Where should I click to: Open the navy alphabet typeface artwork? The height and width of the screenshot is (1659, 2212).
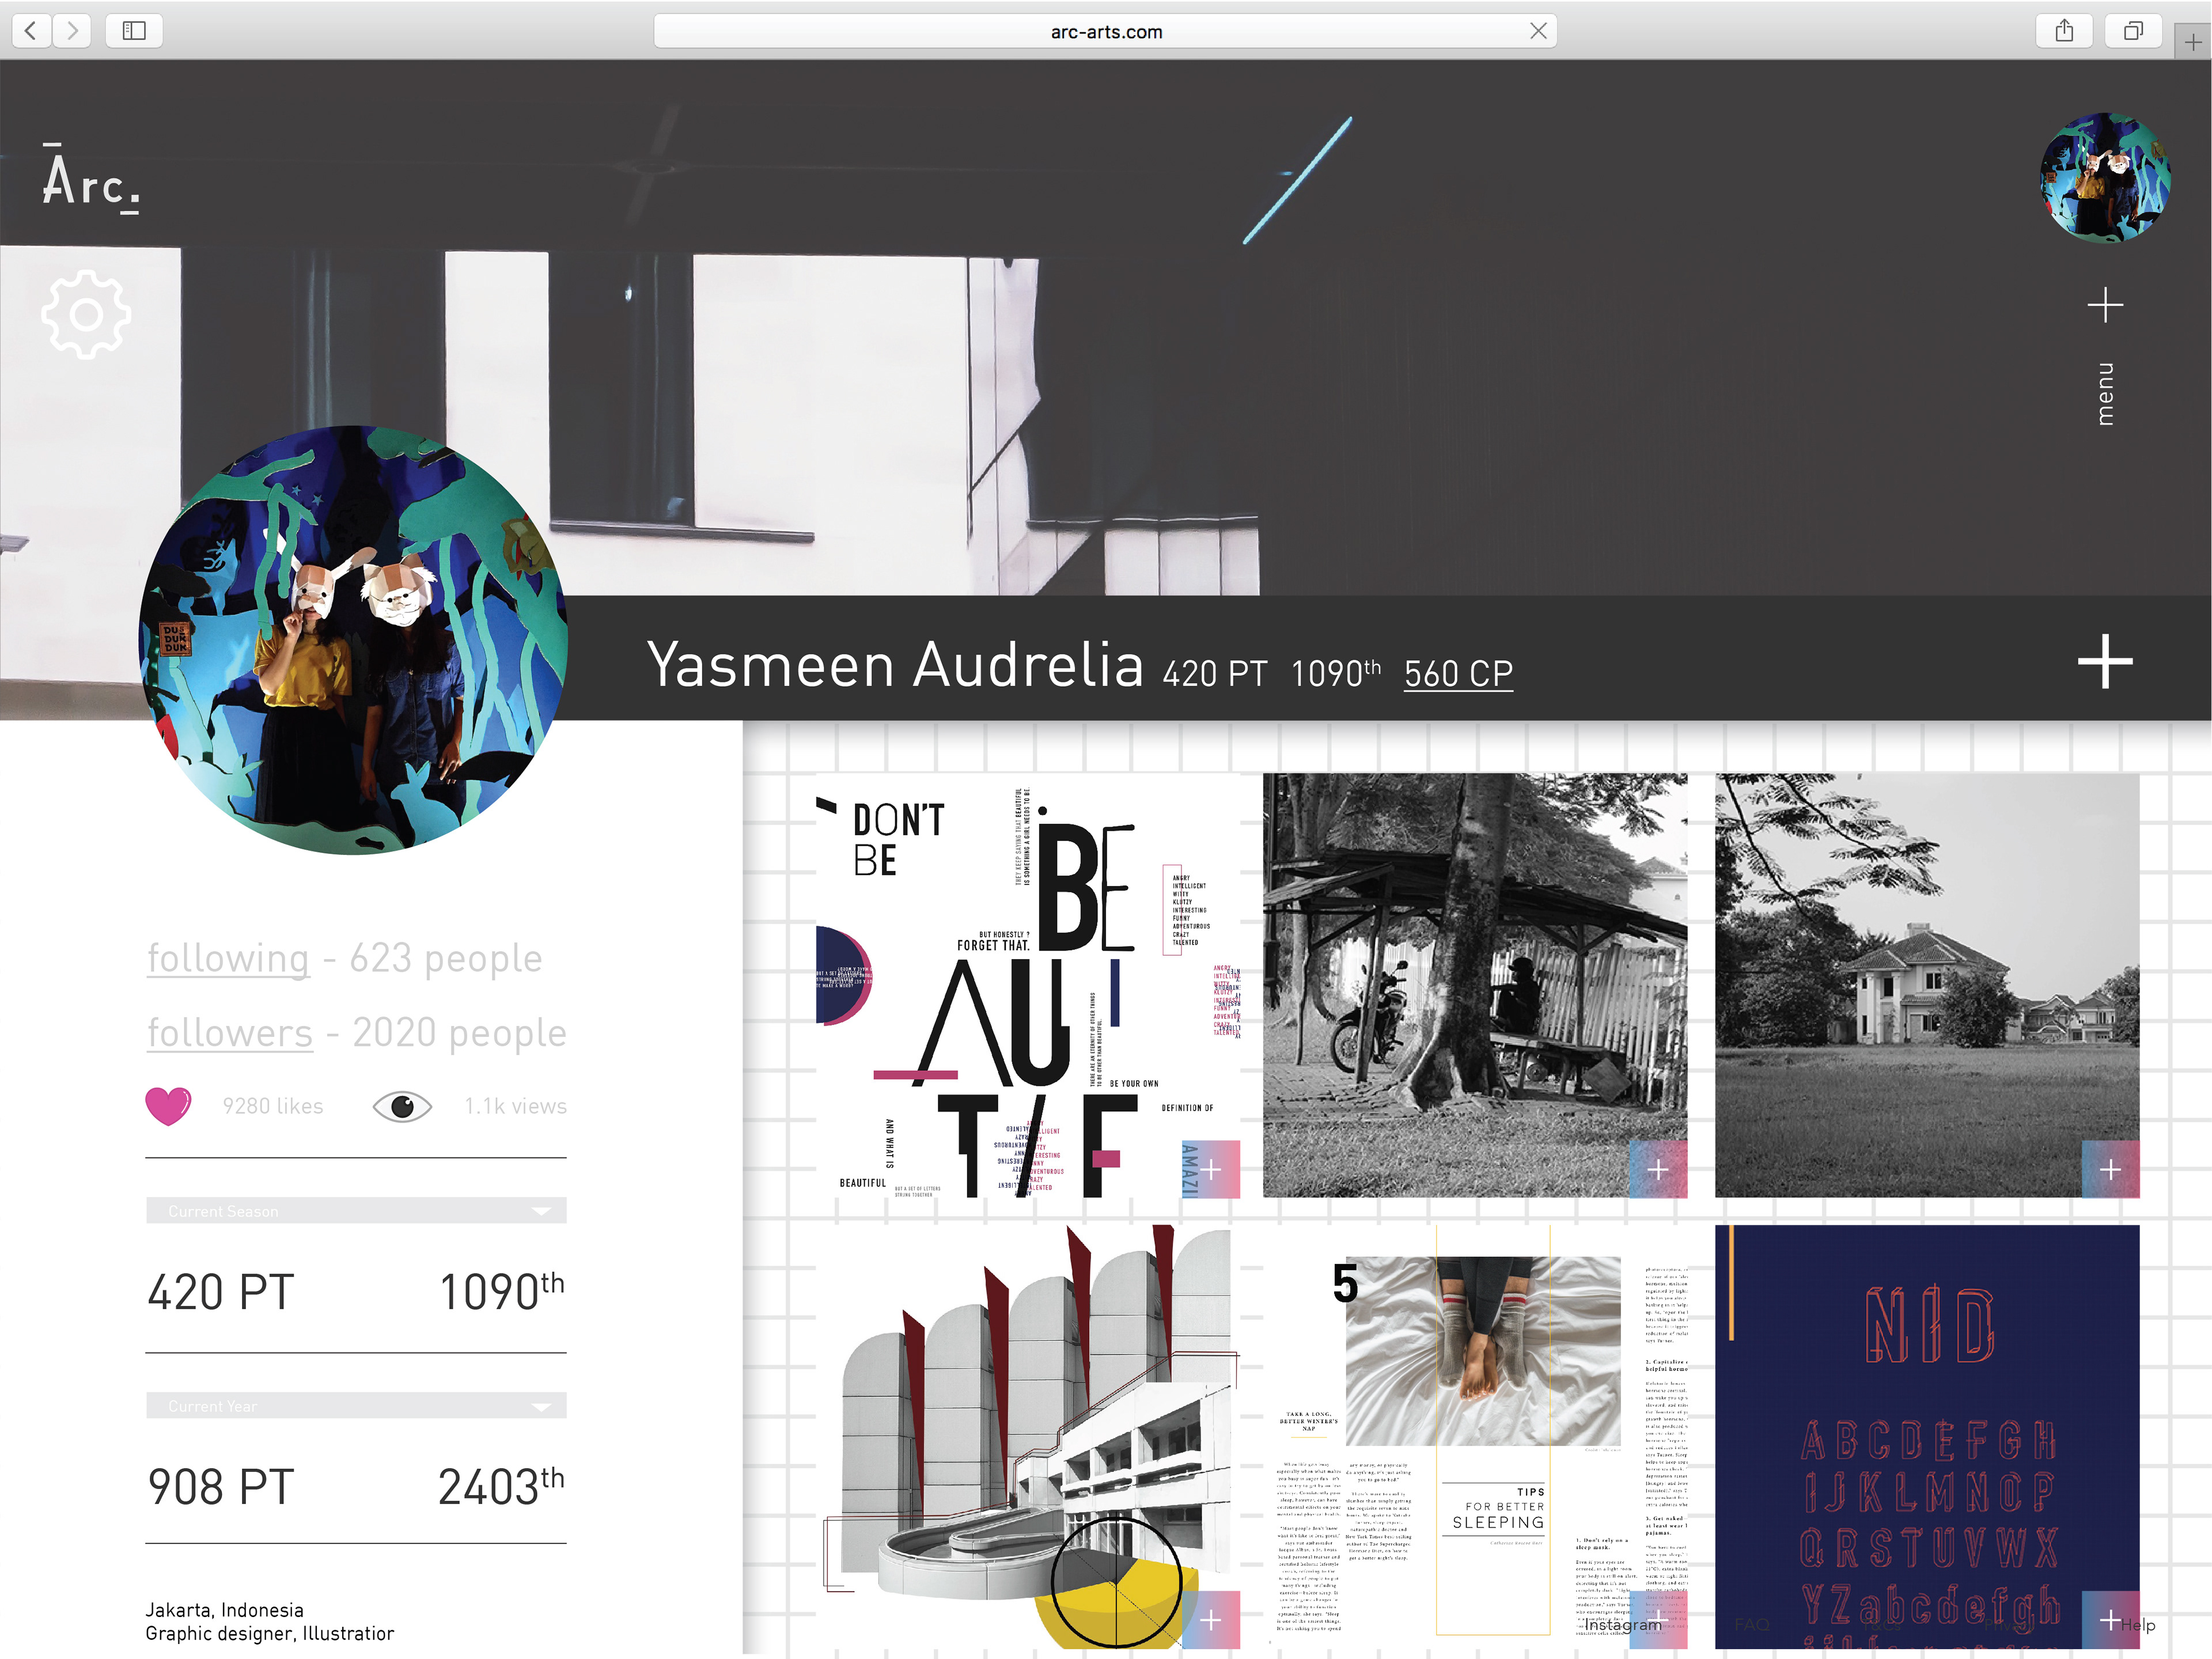(1927, 1437)
